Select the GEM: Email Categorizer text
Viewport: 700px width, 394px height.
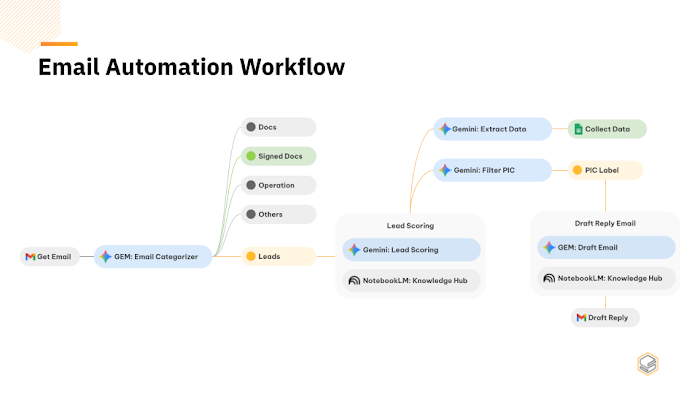(156, 257)
